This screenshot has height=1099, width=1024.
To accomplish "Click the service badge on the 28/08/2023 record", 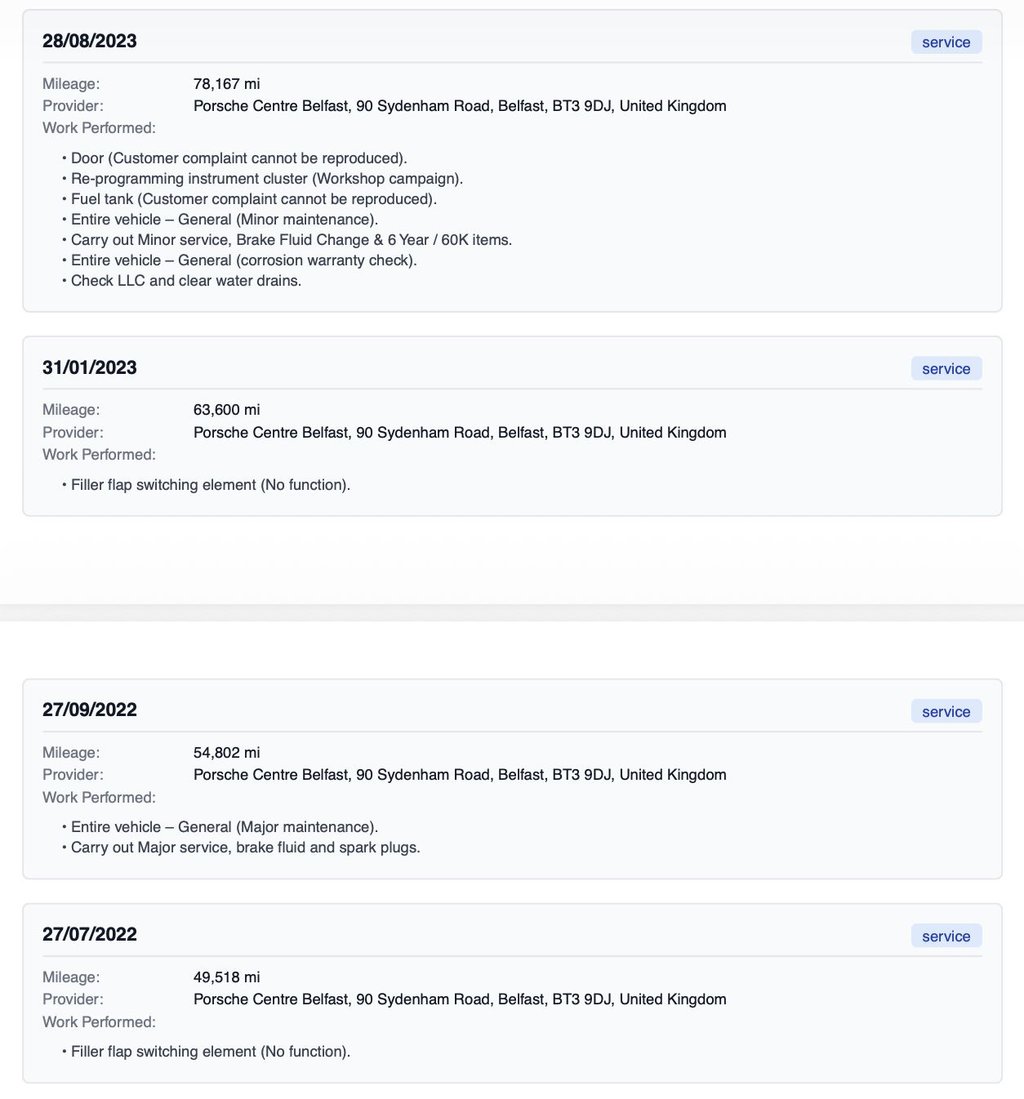I will (946, 42).
